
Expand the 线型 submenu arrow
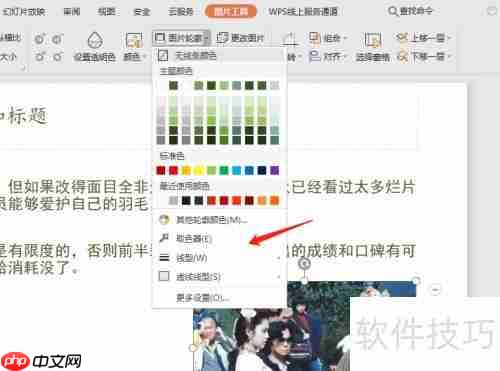[279, 258]
